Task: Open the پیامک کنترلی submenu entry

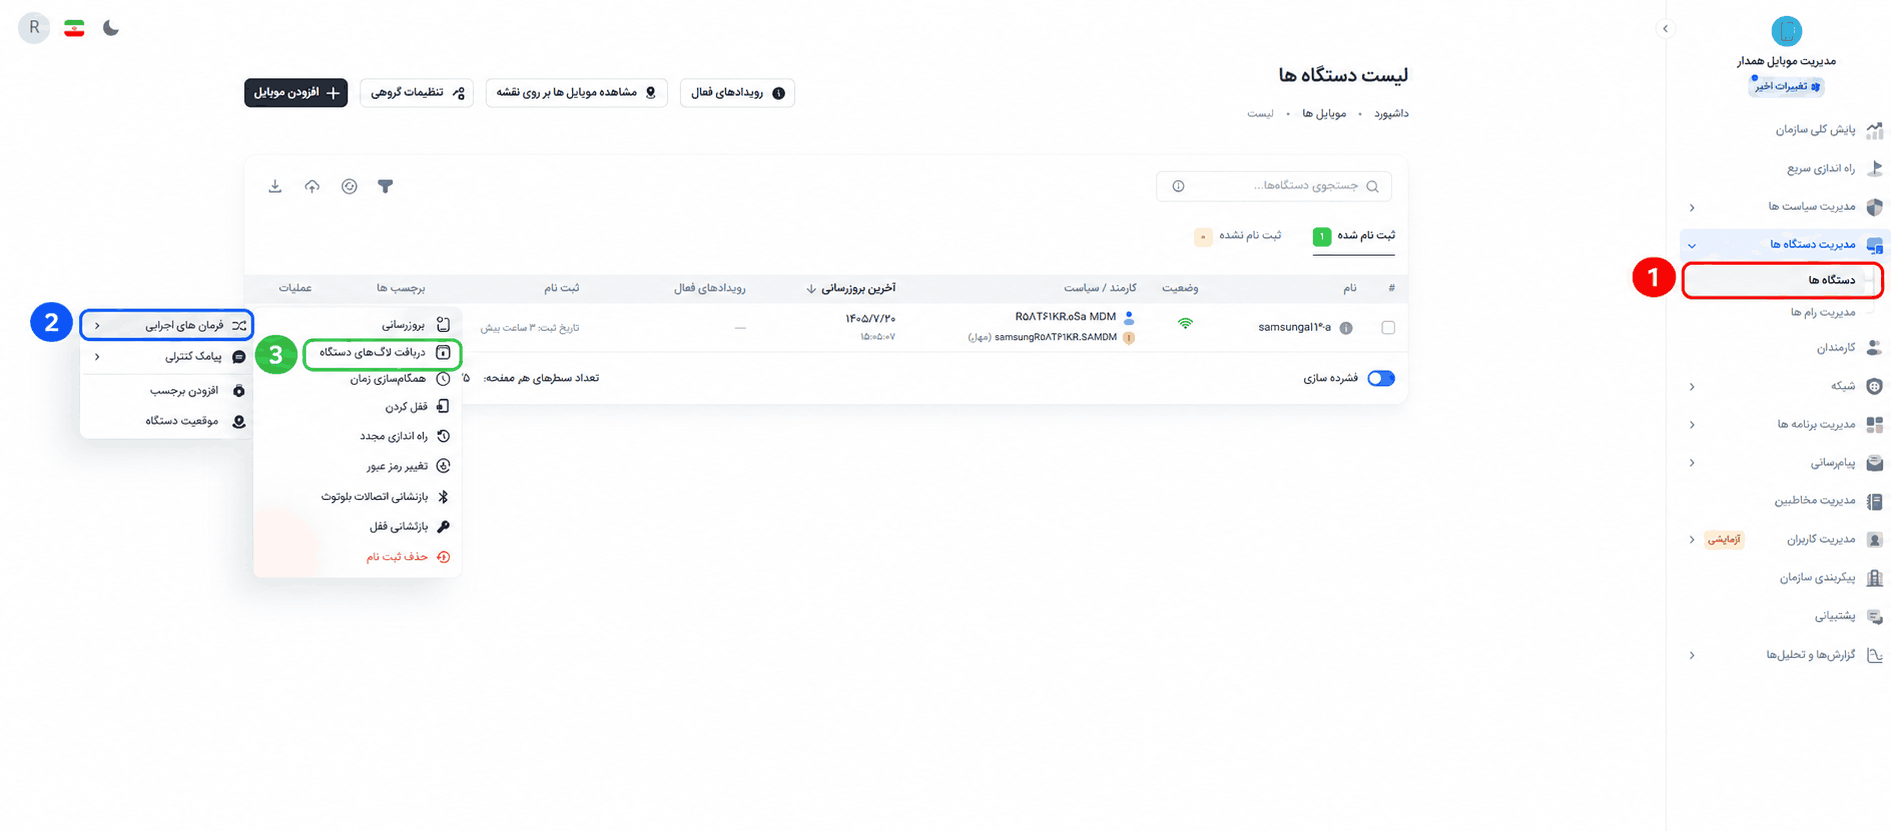Action: click(167, 356)
